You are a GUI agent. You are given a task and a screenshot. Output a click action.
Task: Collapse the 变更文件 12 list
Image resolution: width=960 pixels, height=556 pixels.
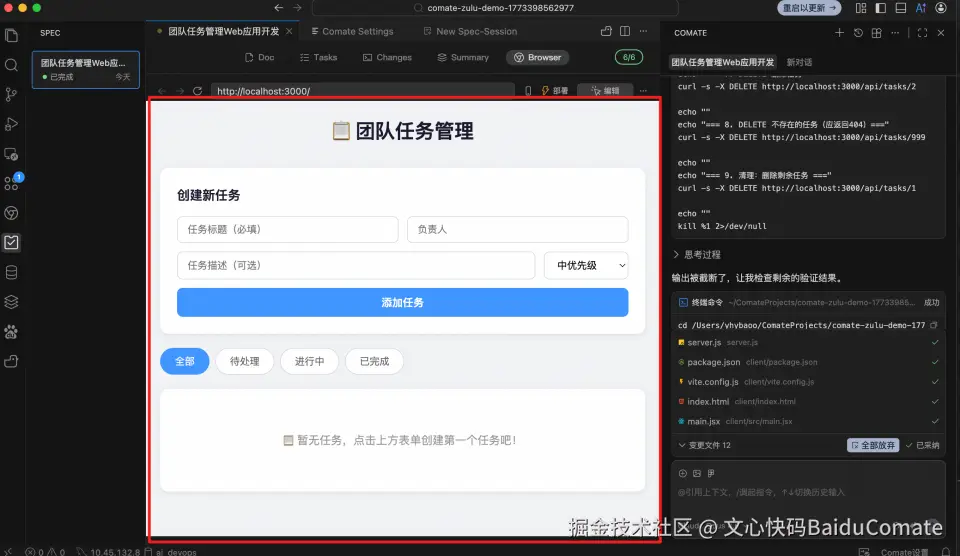click(704, 445)
